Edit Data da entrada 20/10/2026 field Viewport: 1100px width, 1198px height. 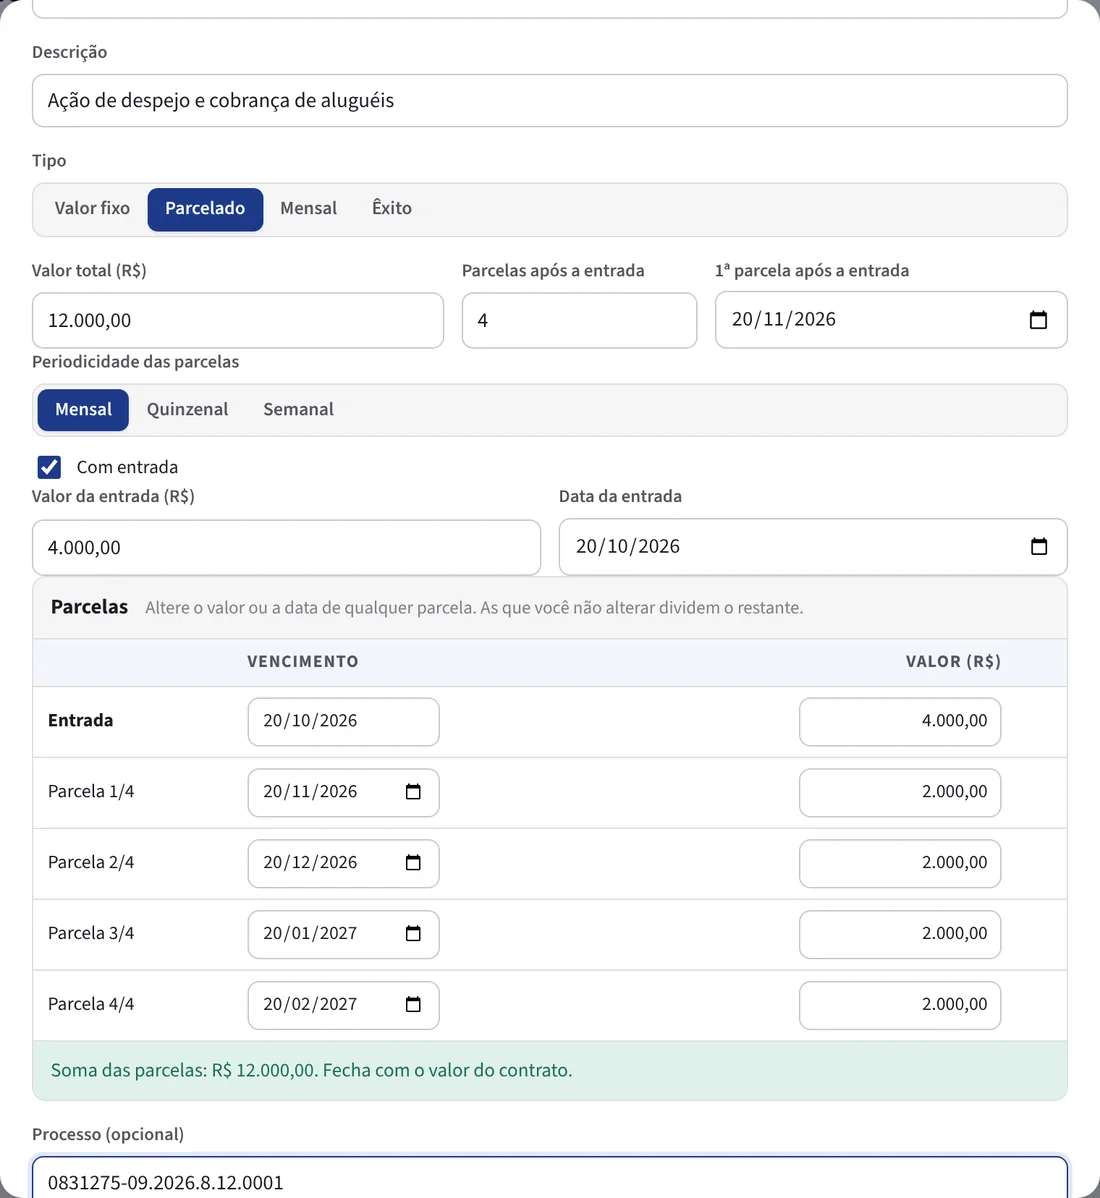click(x=814, y=546)
